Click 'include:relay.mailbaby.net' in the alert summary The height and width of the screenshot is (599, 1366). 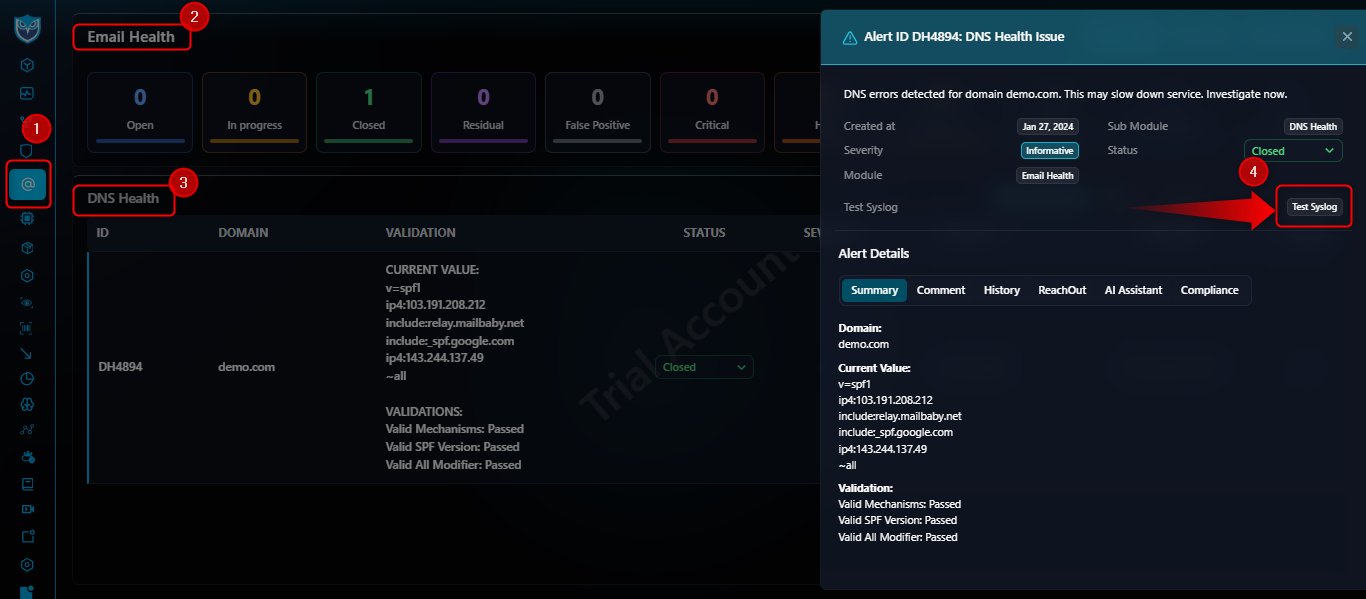point(900,416)
